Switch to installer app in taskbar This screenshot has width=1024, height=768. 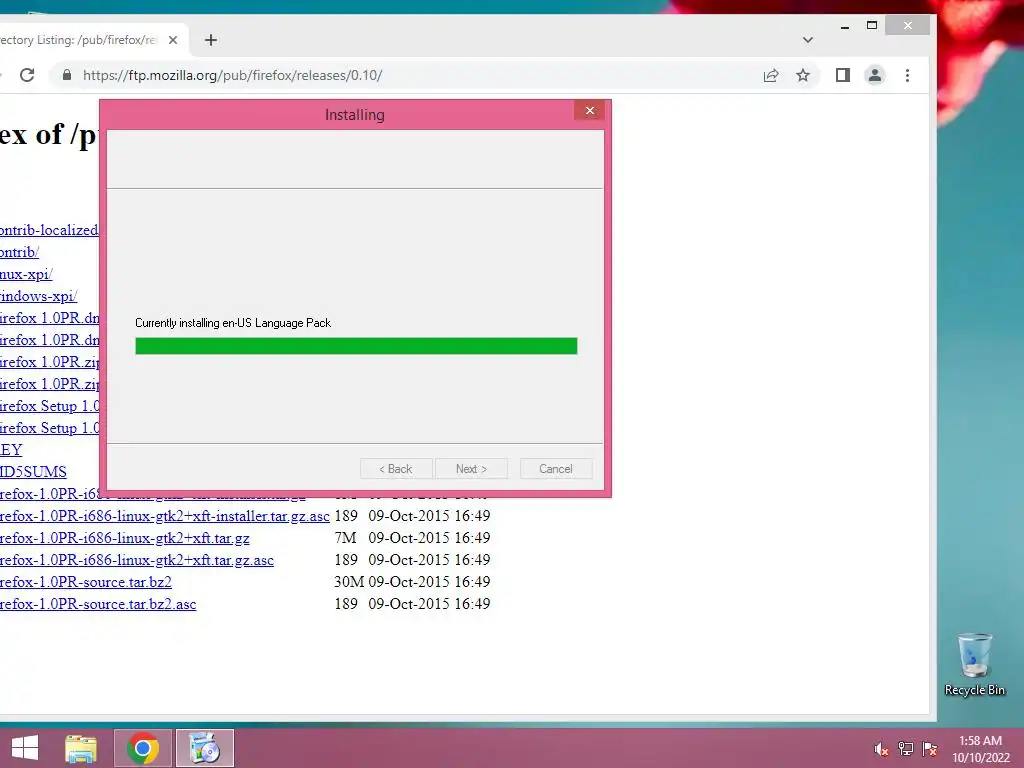click(x=204, y=748)
